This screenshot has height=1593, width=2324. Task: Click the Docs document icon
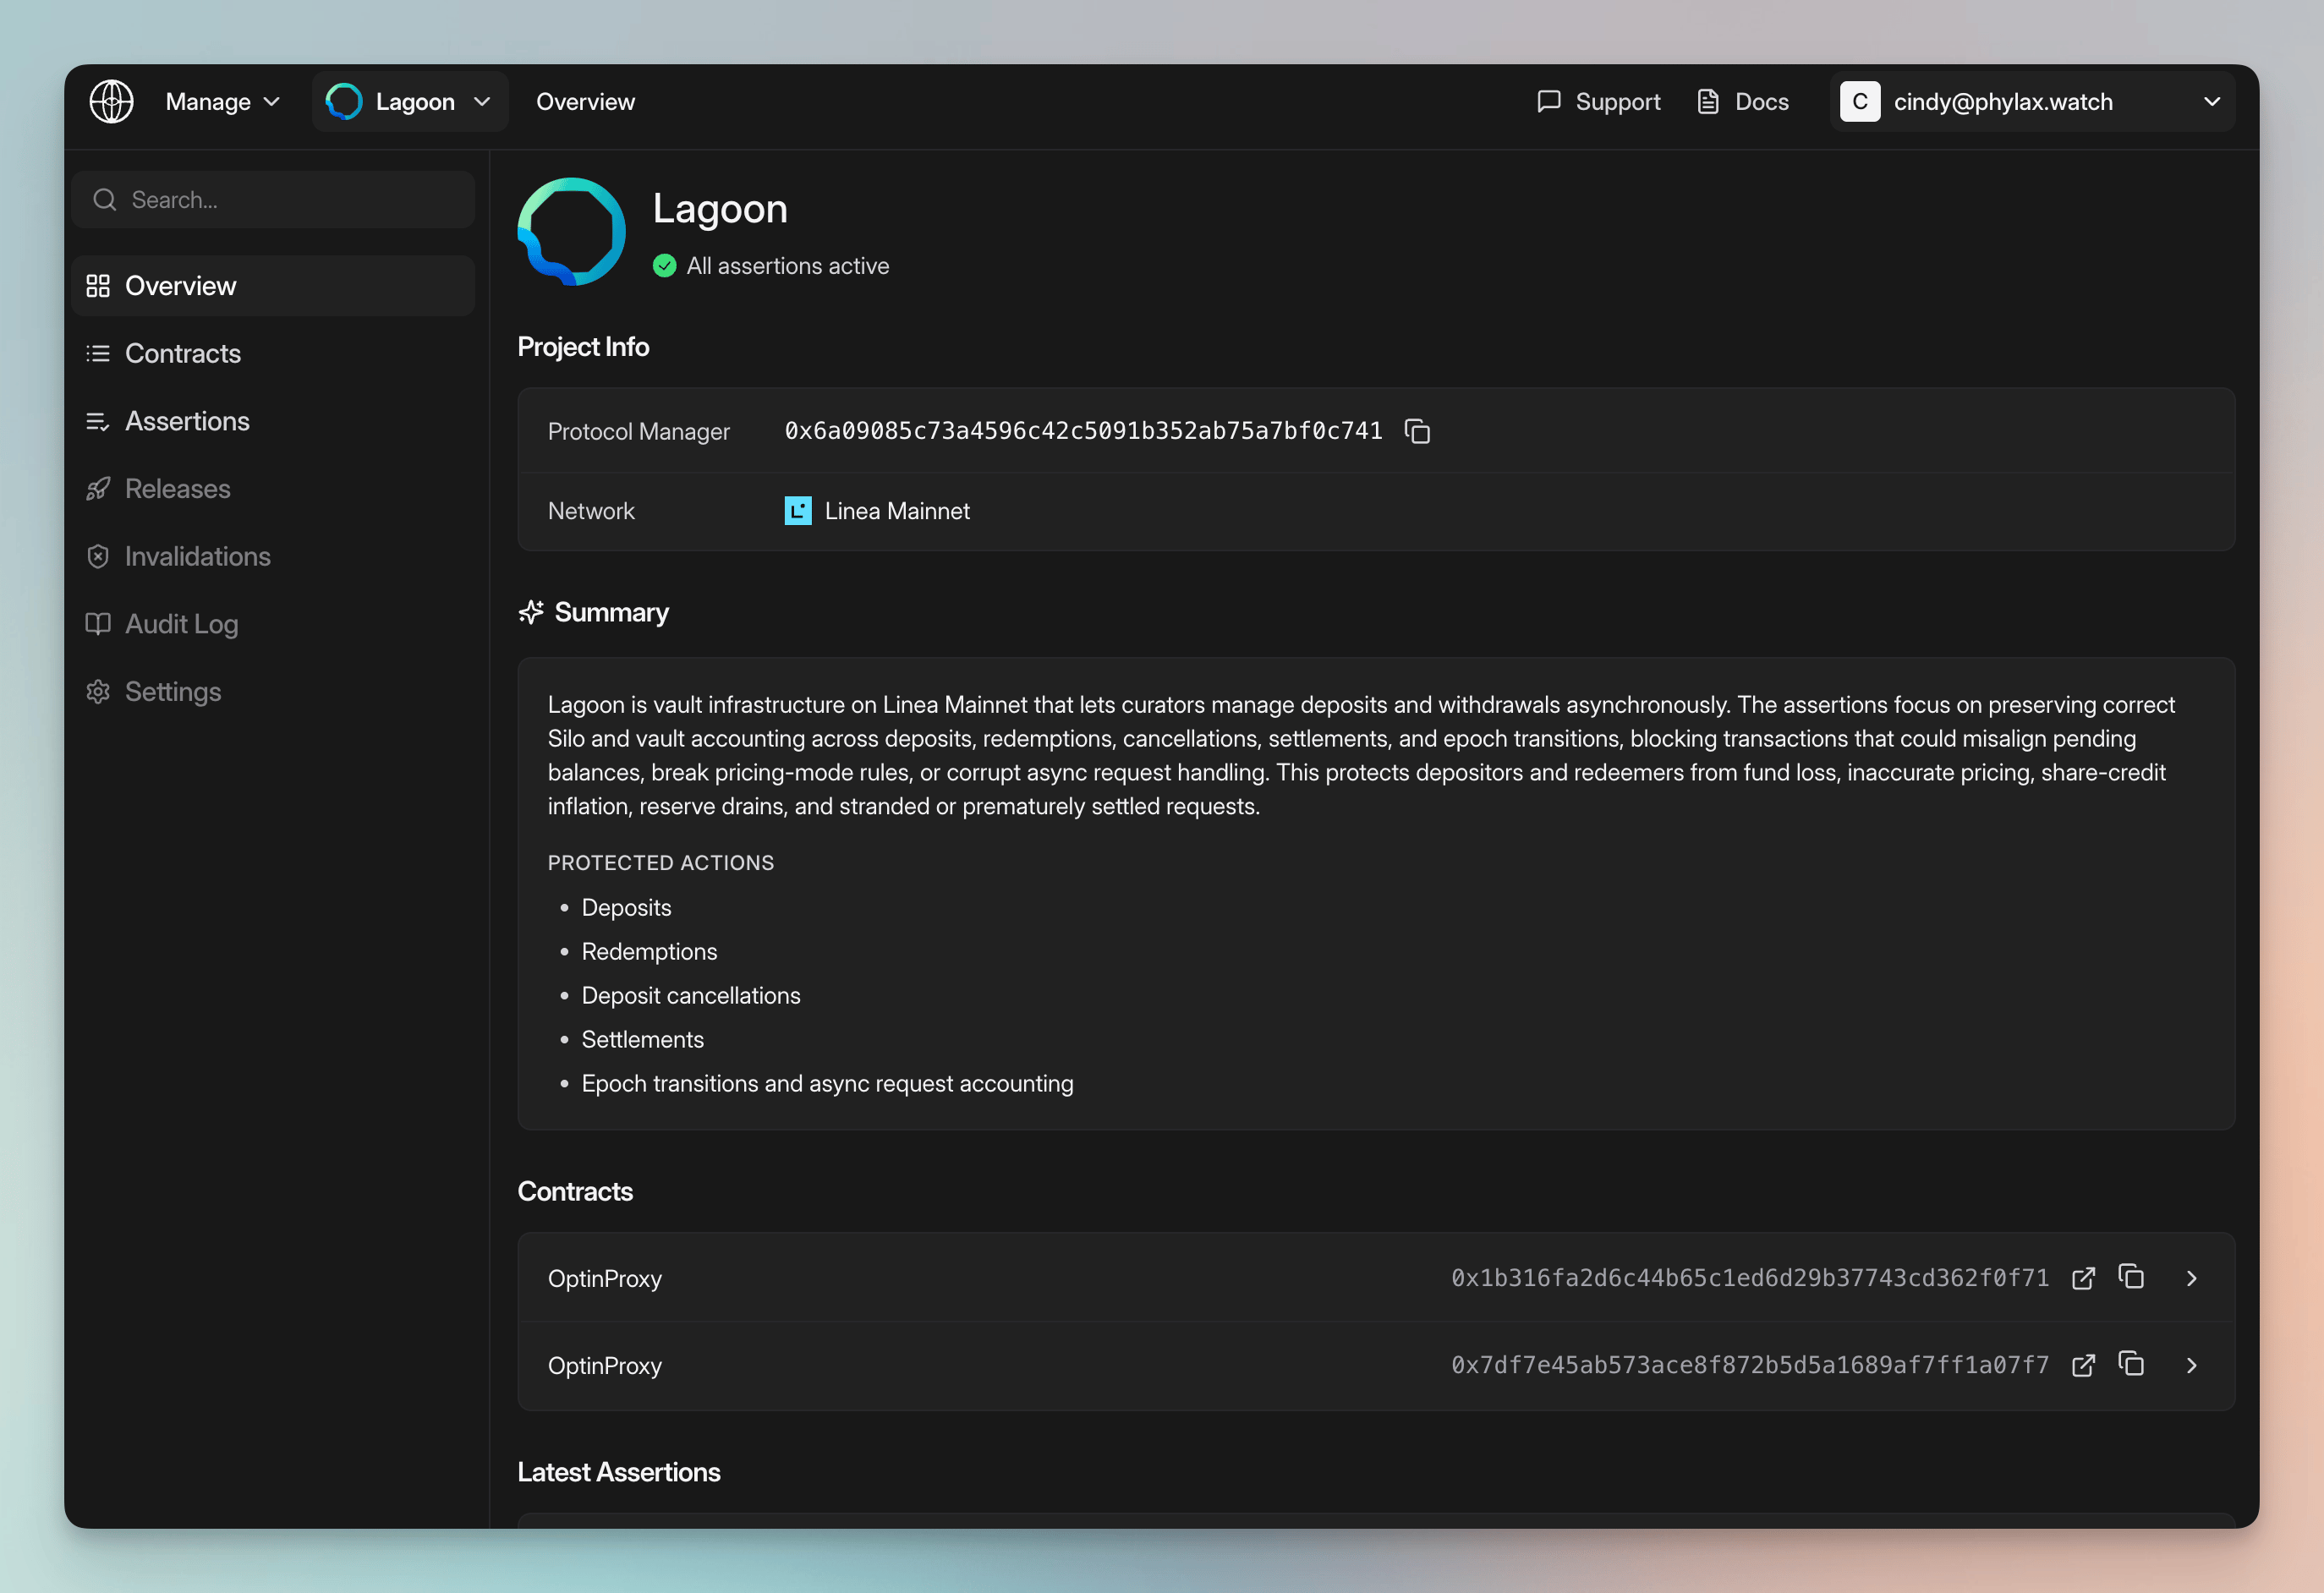point(1708,101)
